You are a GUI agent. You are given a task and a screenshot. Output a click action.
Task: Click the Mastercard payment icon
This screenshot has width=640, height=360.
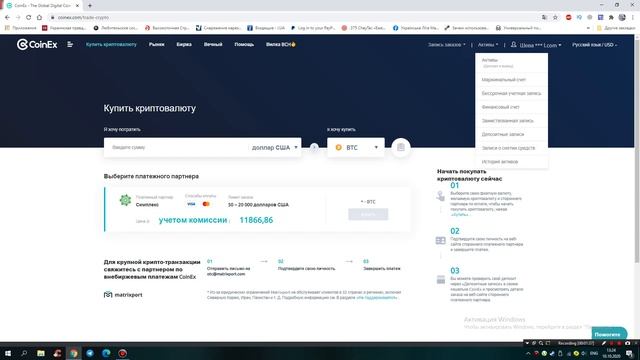tap(206, 204)
